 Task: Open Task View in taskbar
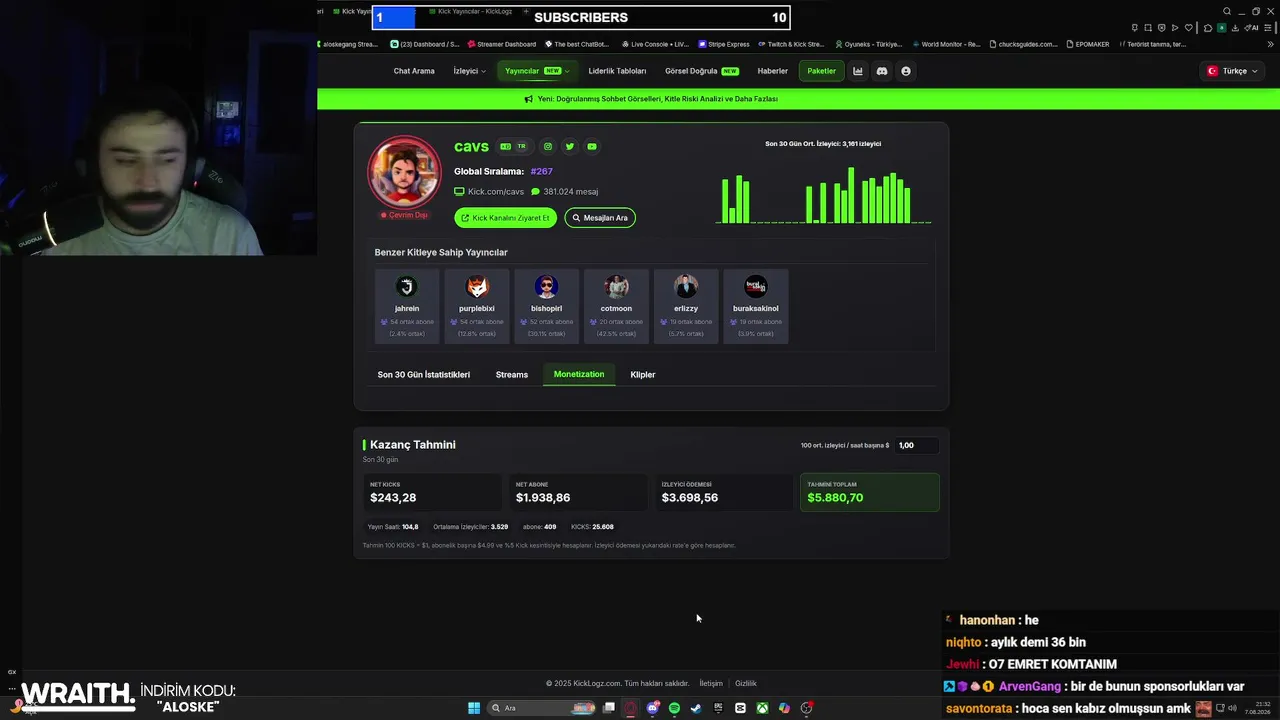[609, 708]
